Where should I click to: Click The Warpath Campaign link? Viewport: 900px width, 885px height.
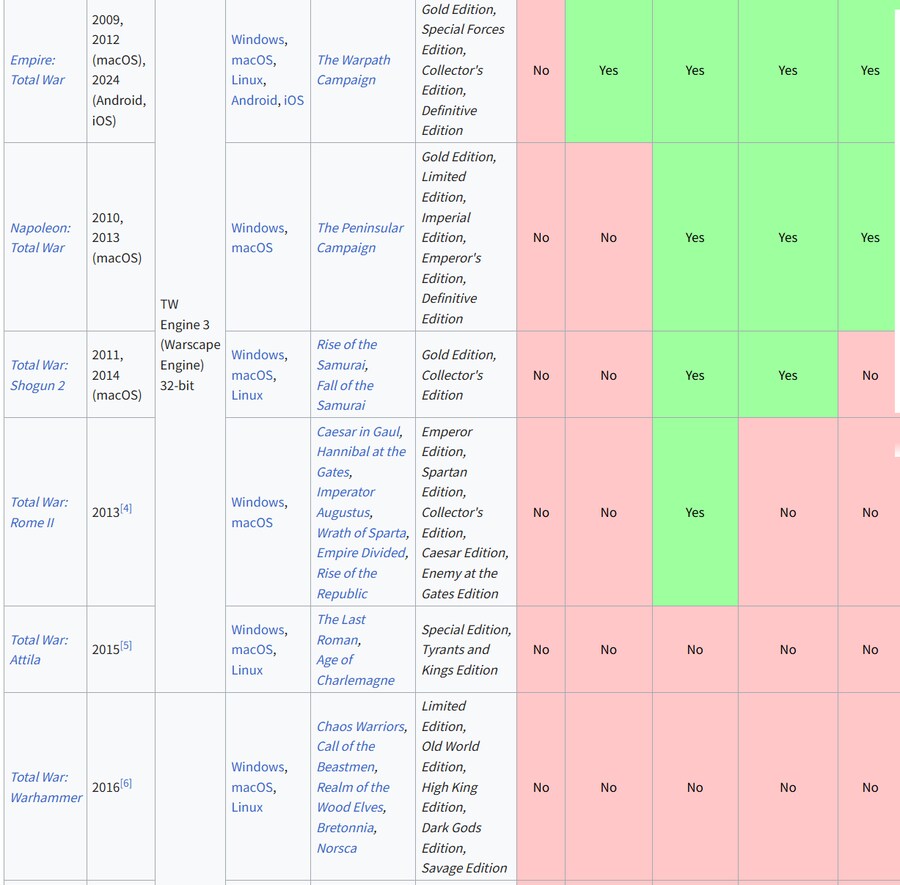point(353,70)
